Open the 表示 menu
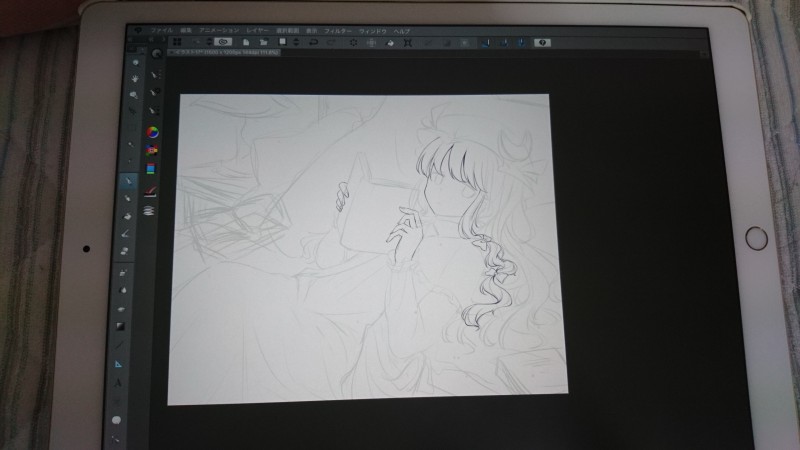800x450 pixels. tap(311, 31)
